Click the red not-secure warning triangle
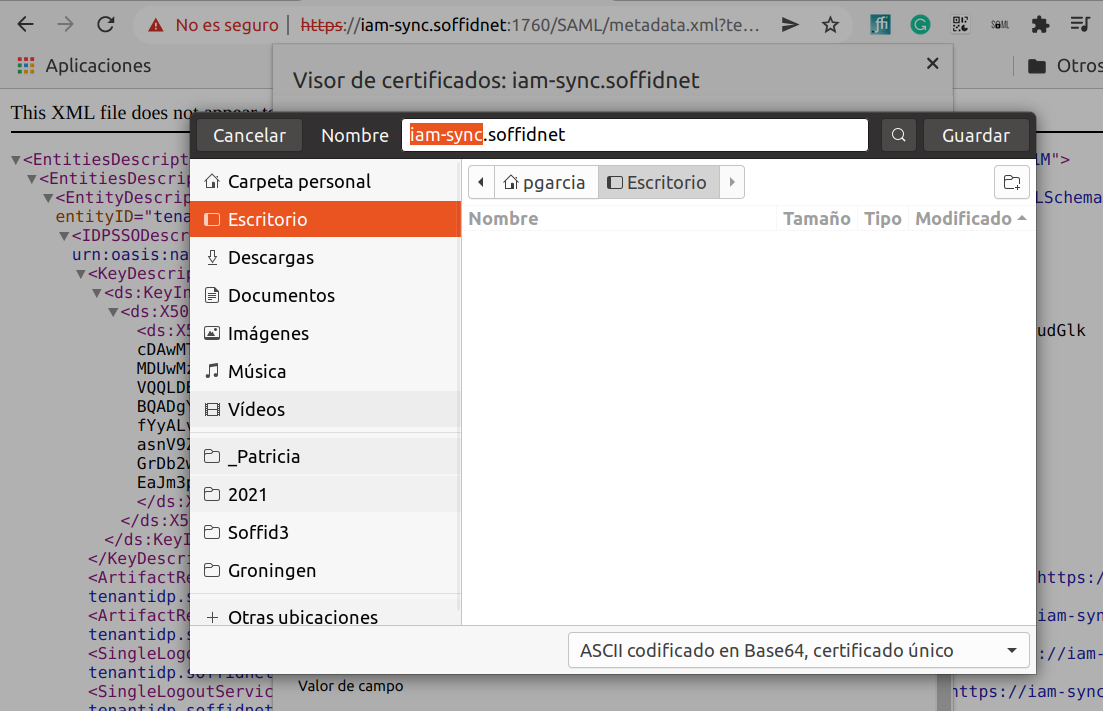This screenshot has height=711, width=1103. pos(155,25)
